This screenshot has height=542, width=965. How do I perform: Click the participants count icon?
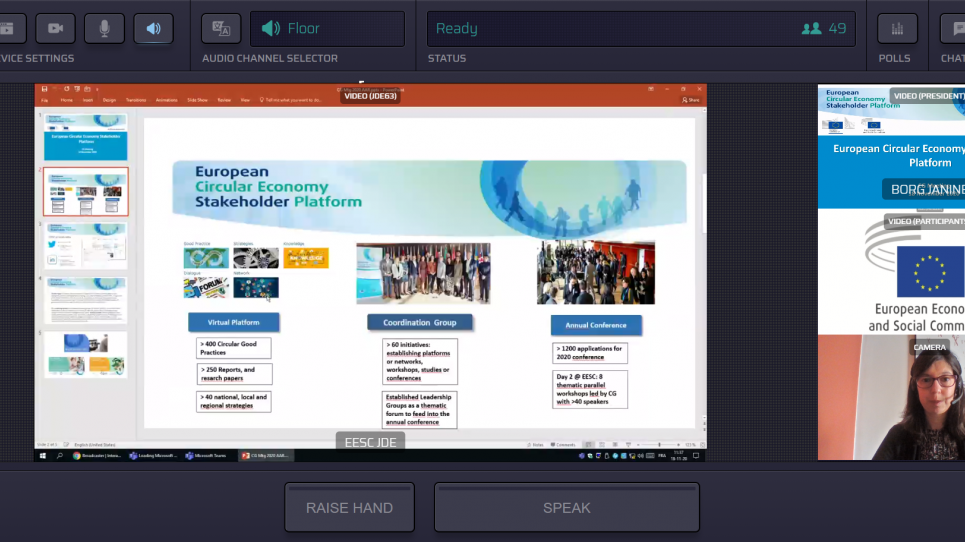tap(811, 28)
